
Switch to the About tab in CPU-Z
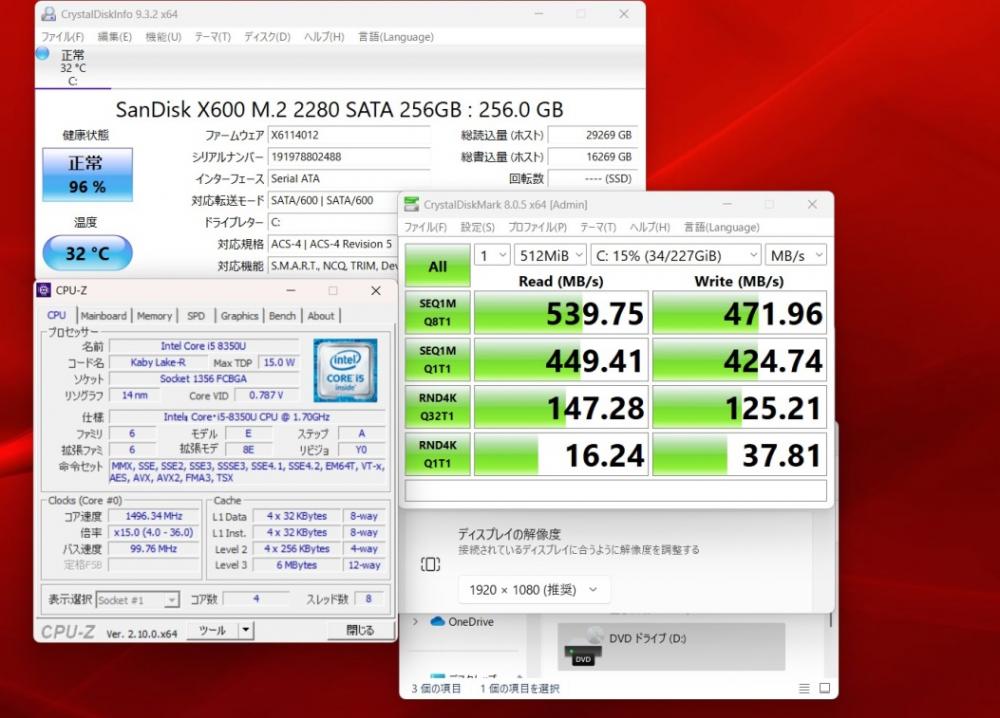pyautogui.click(x=321, y=316)
